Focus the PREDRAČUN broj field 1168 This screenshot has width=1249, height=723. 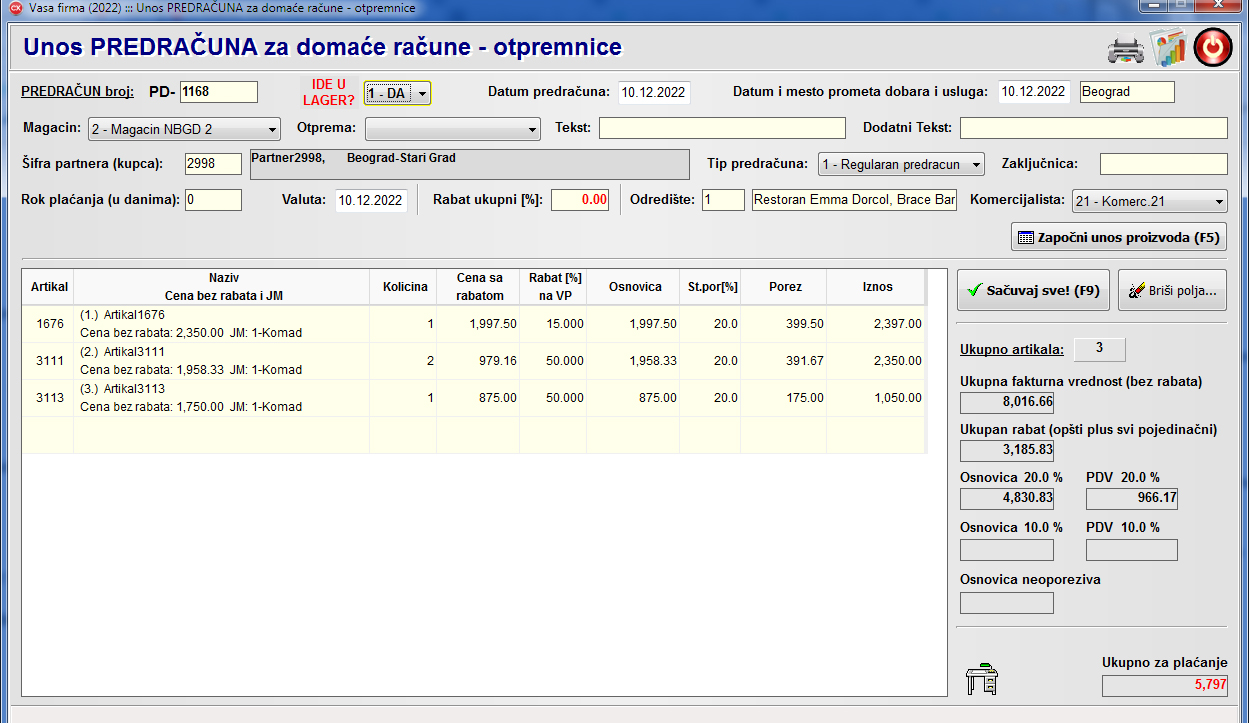coord(219,92)
